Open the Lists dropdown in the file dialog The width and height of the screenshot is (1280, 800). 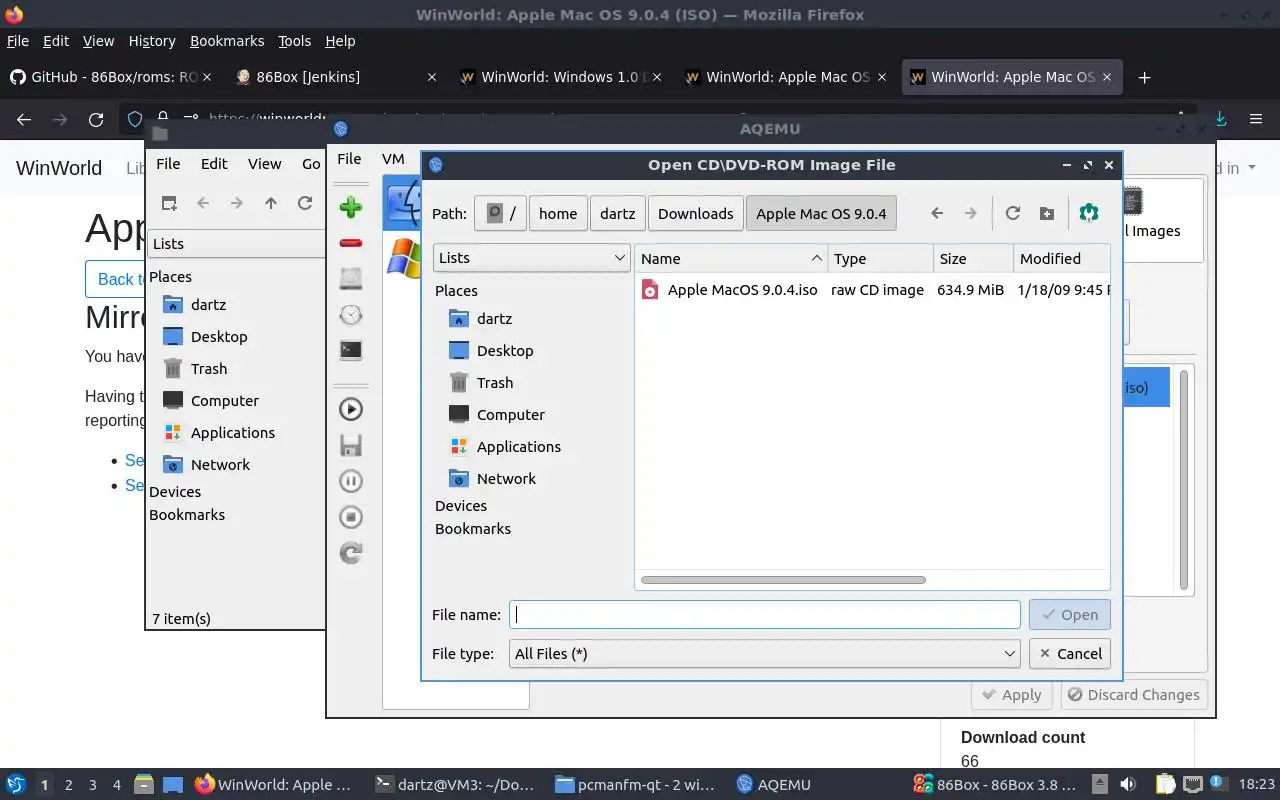[x=532, y=258]
